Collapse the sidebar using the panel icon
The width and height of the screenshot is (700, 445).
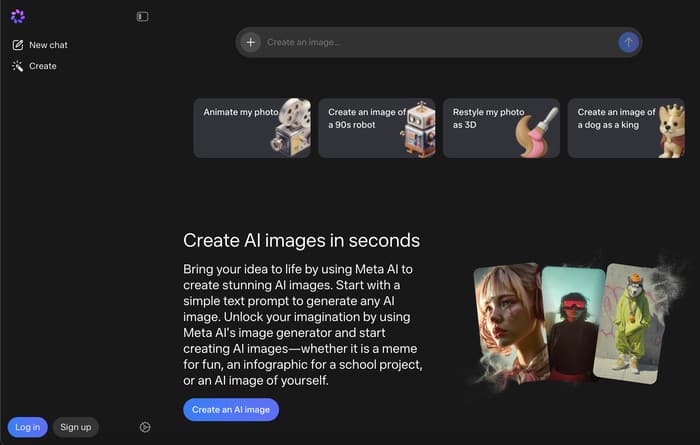(x=142, y=17)
